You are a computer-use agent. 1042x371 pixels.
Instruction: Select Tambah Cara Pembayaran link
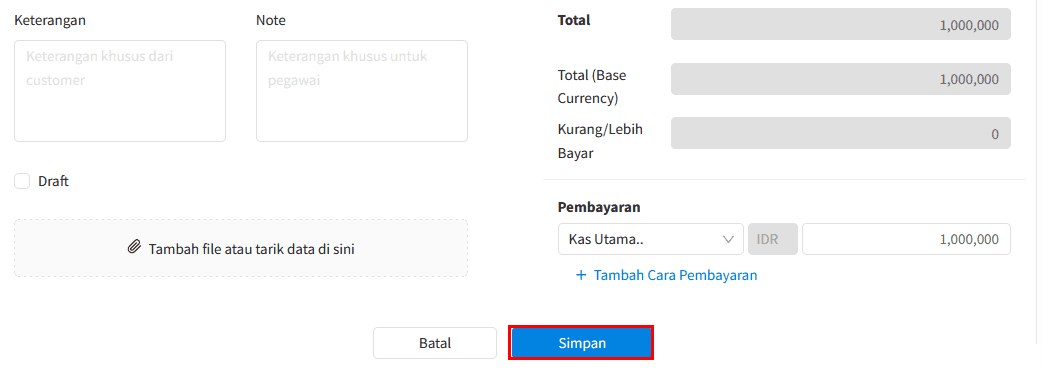(x=676, y=275)
